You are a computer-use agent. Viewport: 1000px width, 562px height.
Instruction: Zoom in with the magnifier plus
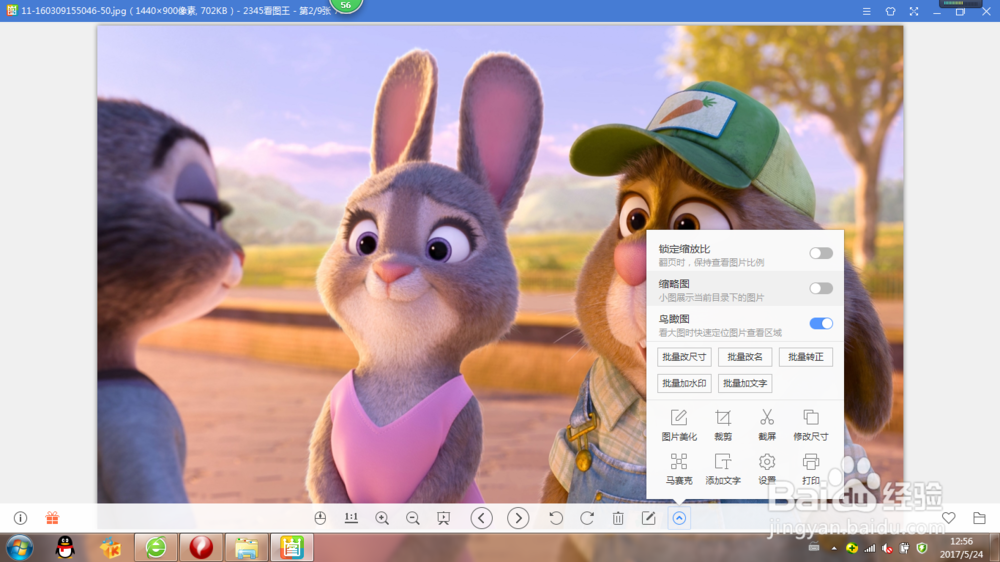[382, 518]
